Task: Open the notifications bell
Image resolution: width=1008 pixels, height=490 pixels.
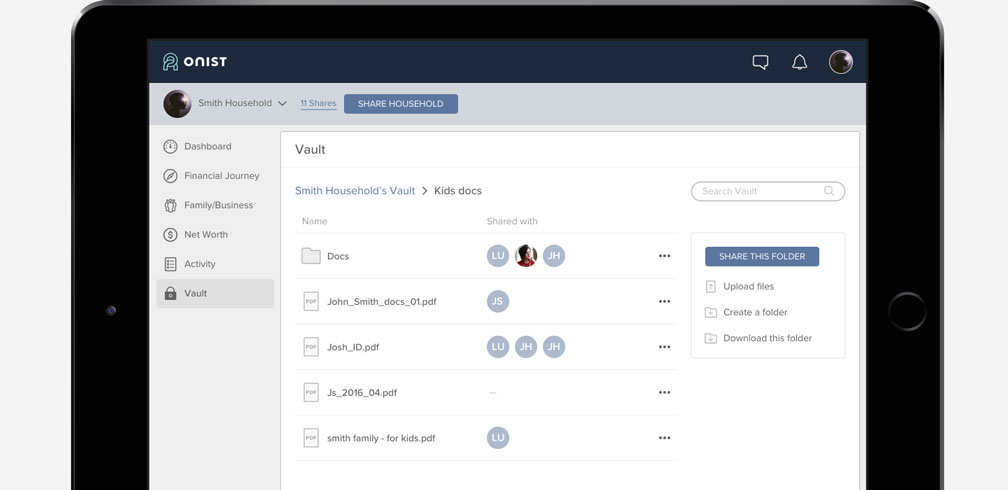Action: pos(799,62)
